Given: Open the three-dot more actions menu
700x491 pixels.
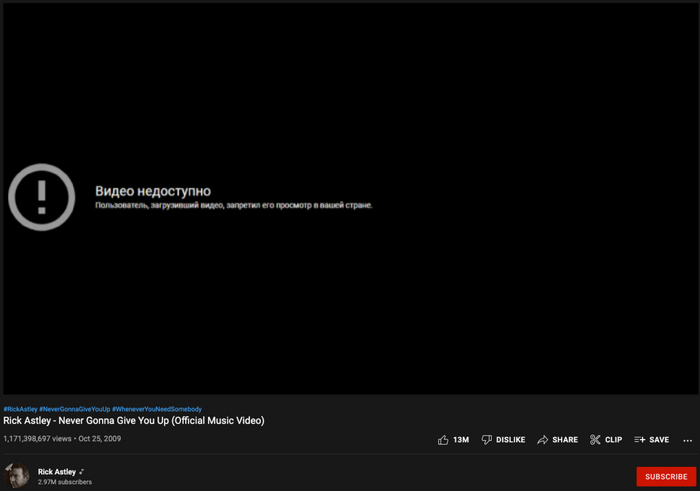Looking at the screenshot, I should pos(687,440).
